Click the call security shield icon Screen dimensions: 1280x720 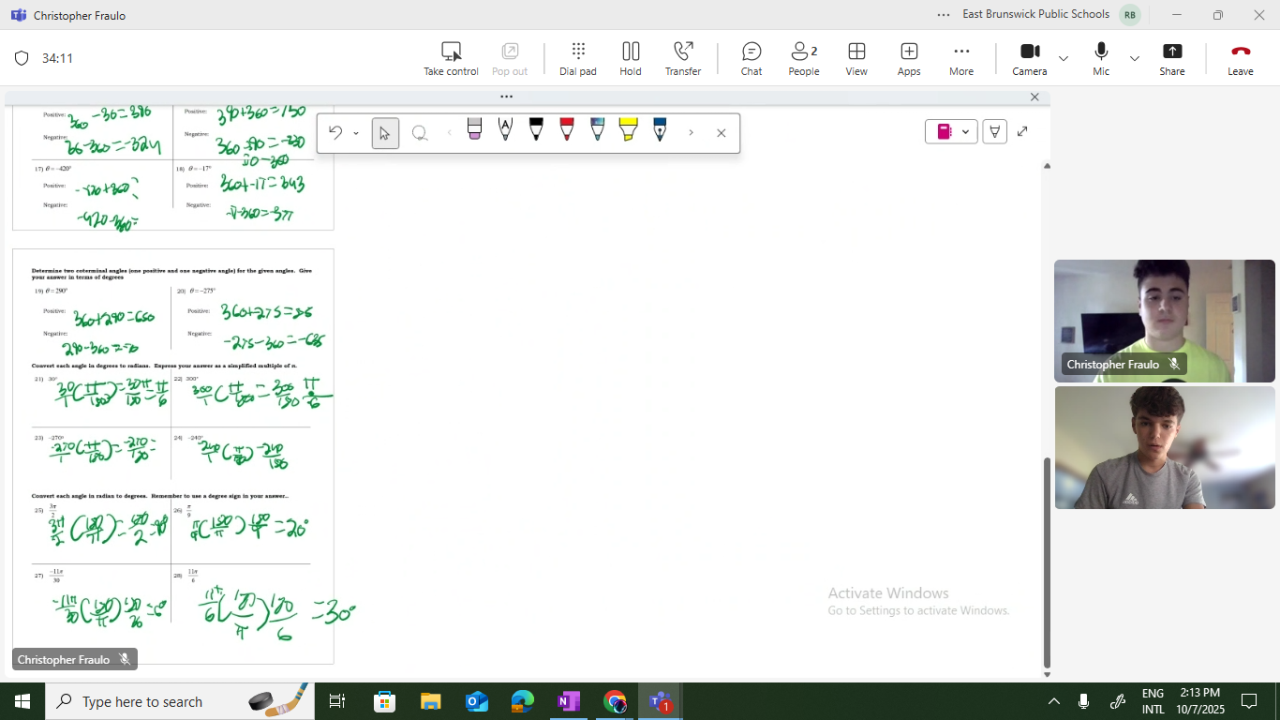pyautogui.click(x=21, y=59)
